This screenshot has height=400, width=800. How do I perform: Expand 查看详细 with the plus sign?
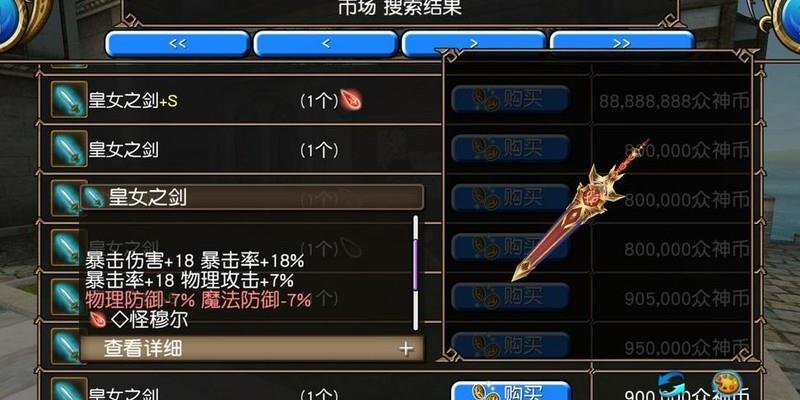[406, 348]
